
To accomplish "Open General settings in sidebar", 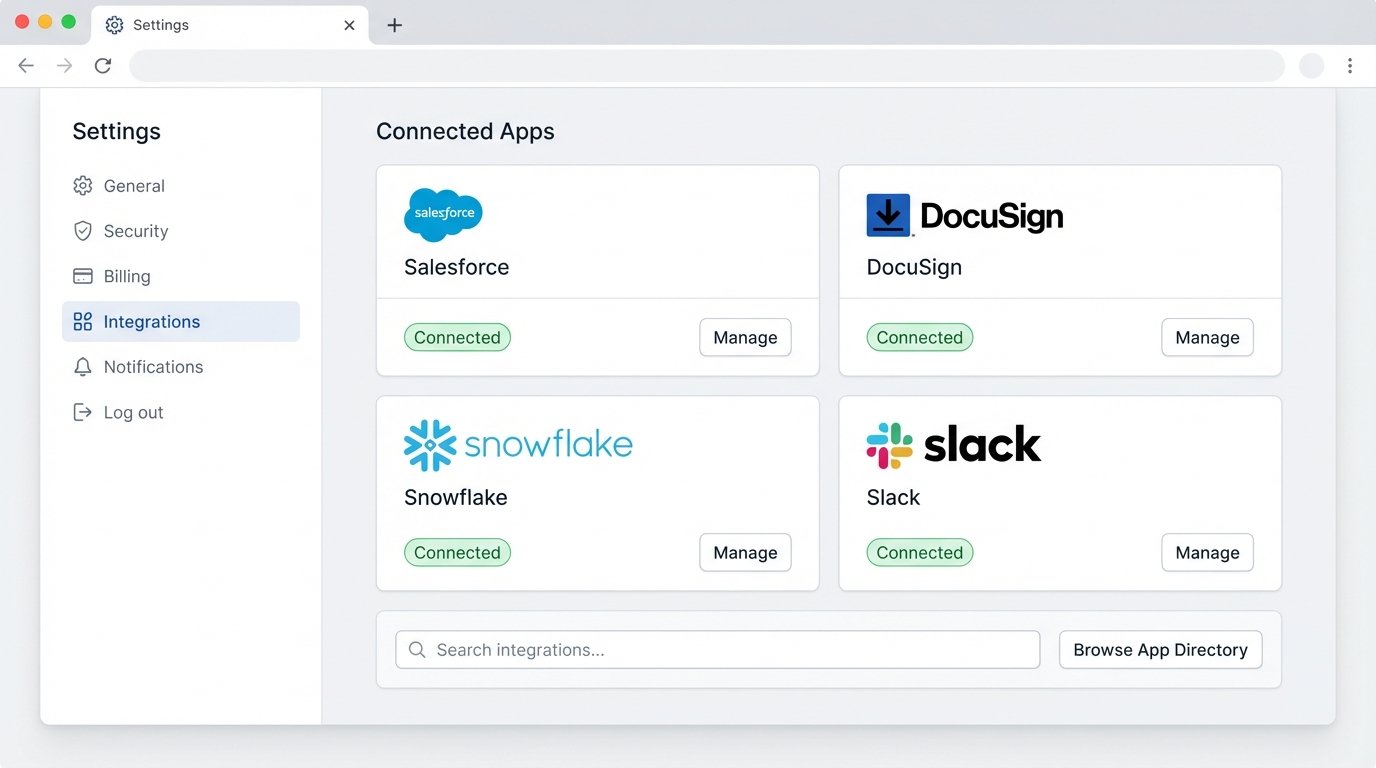I will (133, 186).
